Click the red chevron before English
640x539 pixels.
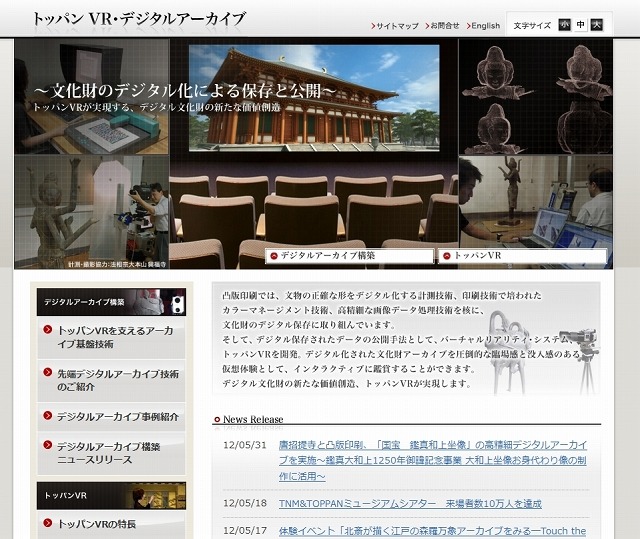tap(469, 26)
